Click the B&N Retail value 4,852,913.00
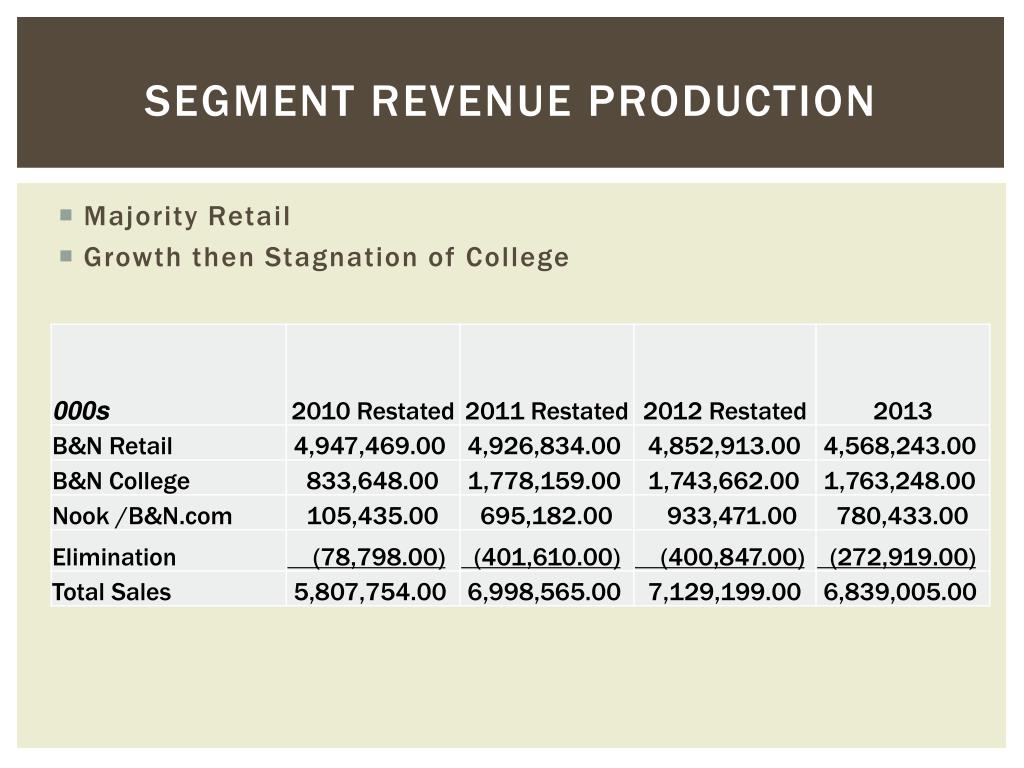This screenshot has height=768, width=1024. pos(724,445)
